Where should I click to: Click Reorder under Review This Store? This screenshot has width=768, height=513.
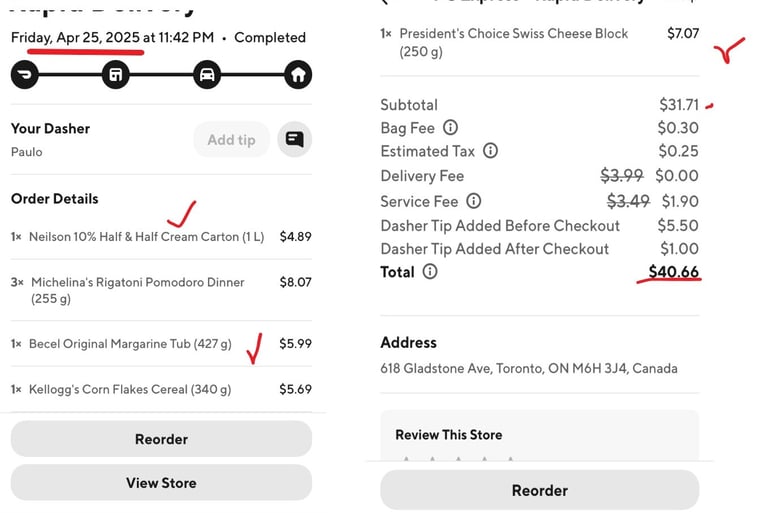click(540, 490)
